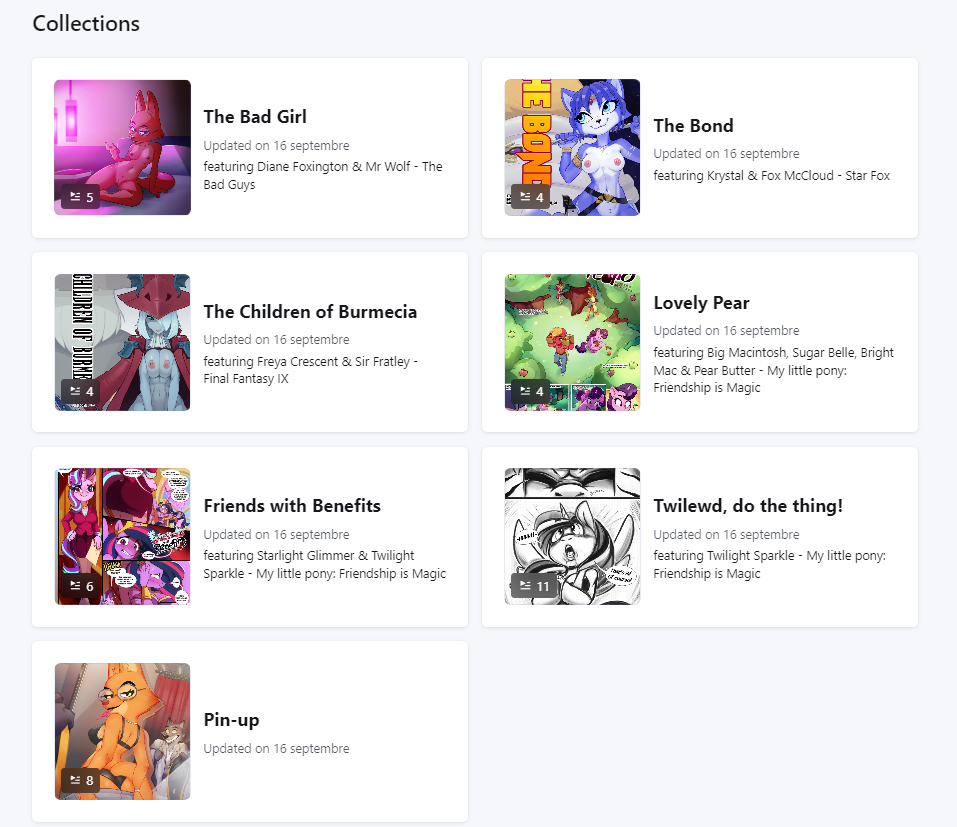Click the 6-item badge on Friends with Benefits

(x=81, y=586)
